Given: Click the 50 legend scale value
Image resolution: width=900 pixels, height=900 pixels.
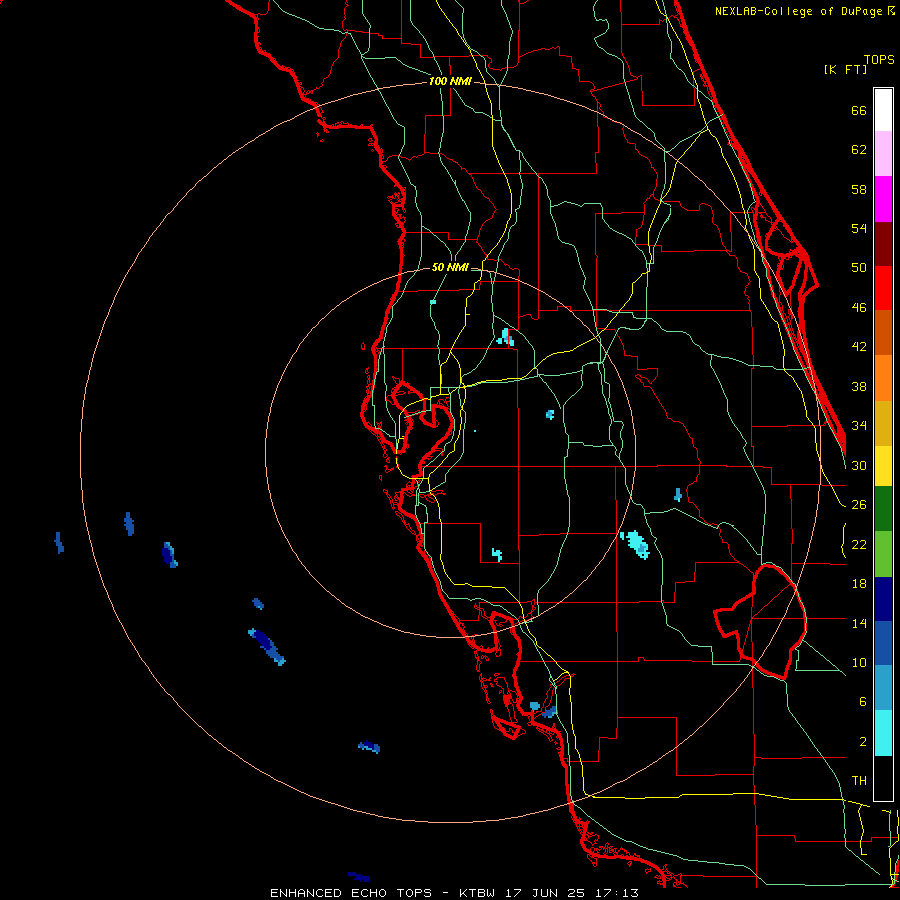Looking at the screenshot, I should tap(859, 268).
